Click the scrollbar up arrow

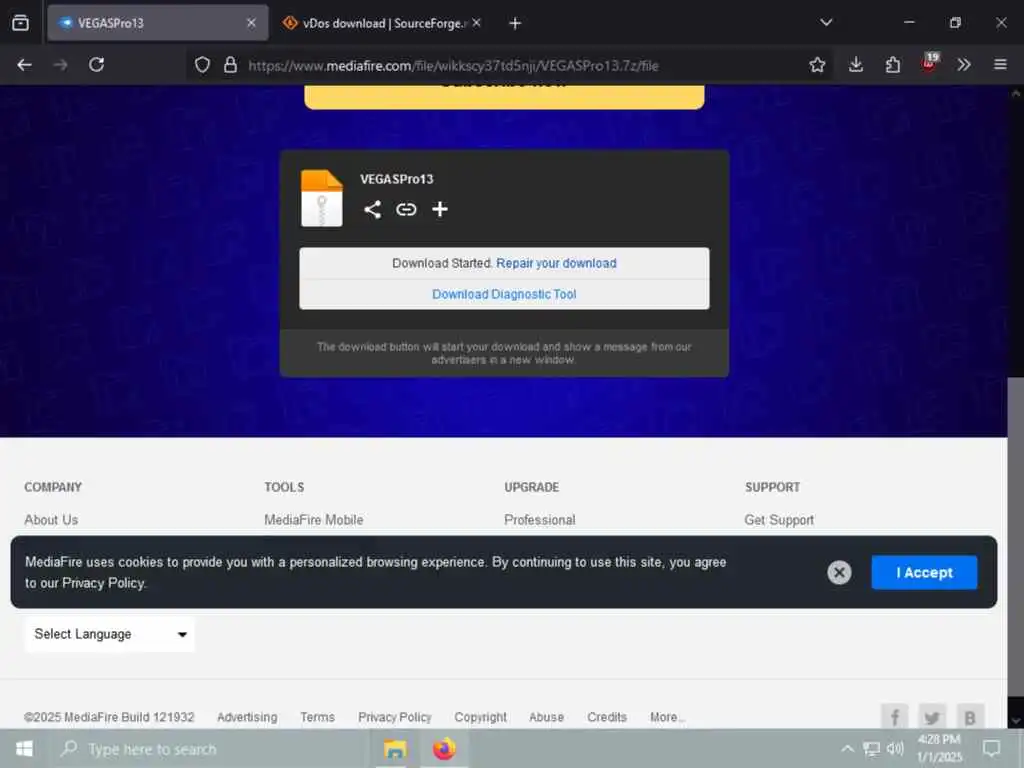1016,93
